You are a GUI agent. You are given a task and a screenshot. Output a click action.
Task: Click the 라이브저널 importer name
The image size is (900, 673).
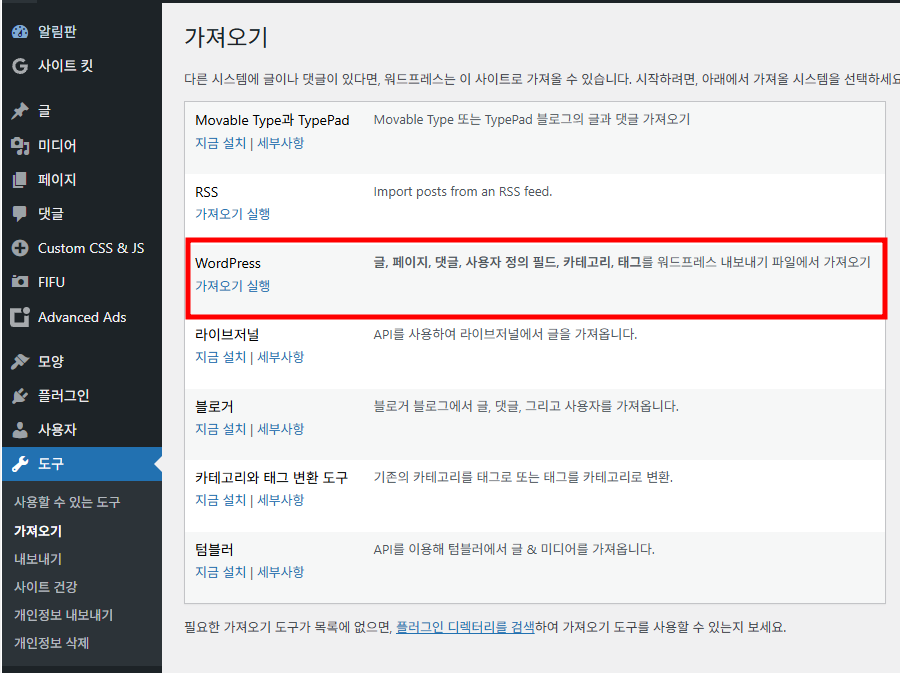click(227, 334)
